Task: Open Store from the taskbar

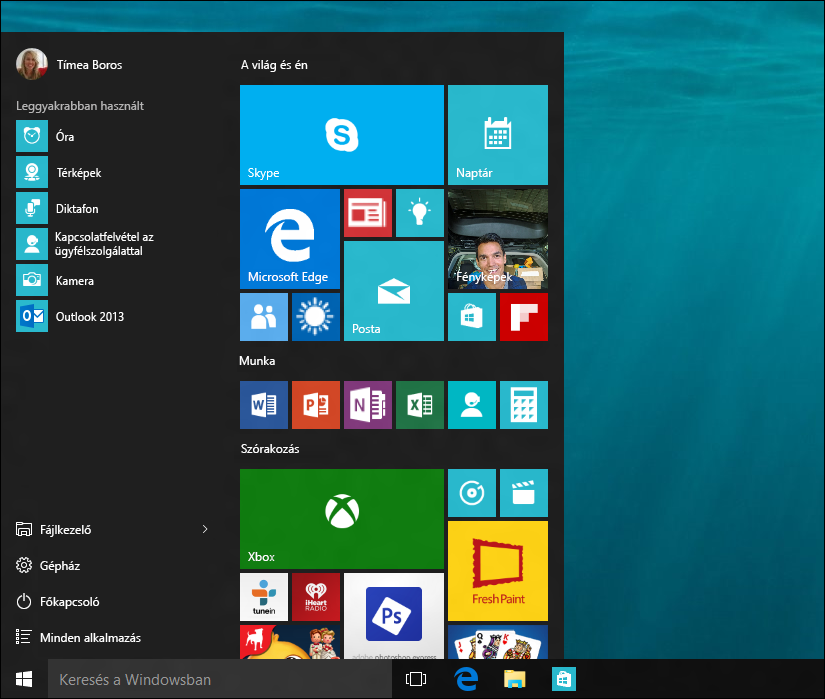Action: [564, 679]
